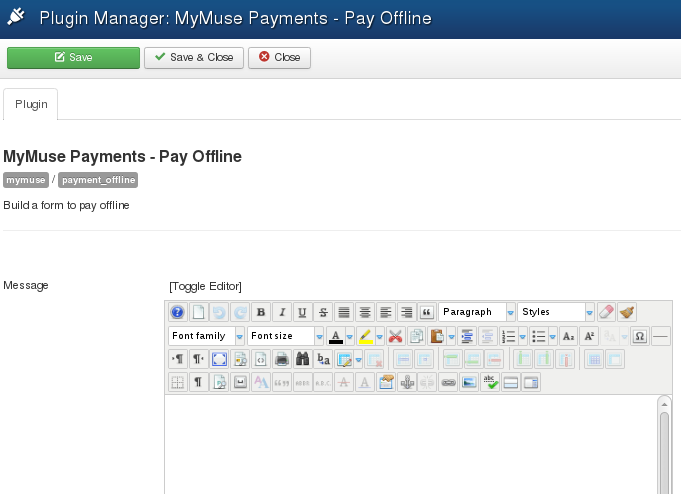Open the style/font edit AA icon
The height and width of the screenshot is (494, 681).
tap(261, 382)
